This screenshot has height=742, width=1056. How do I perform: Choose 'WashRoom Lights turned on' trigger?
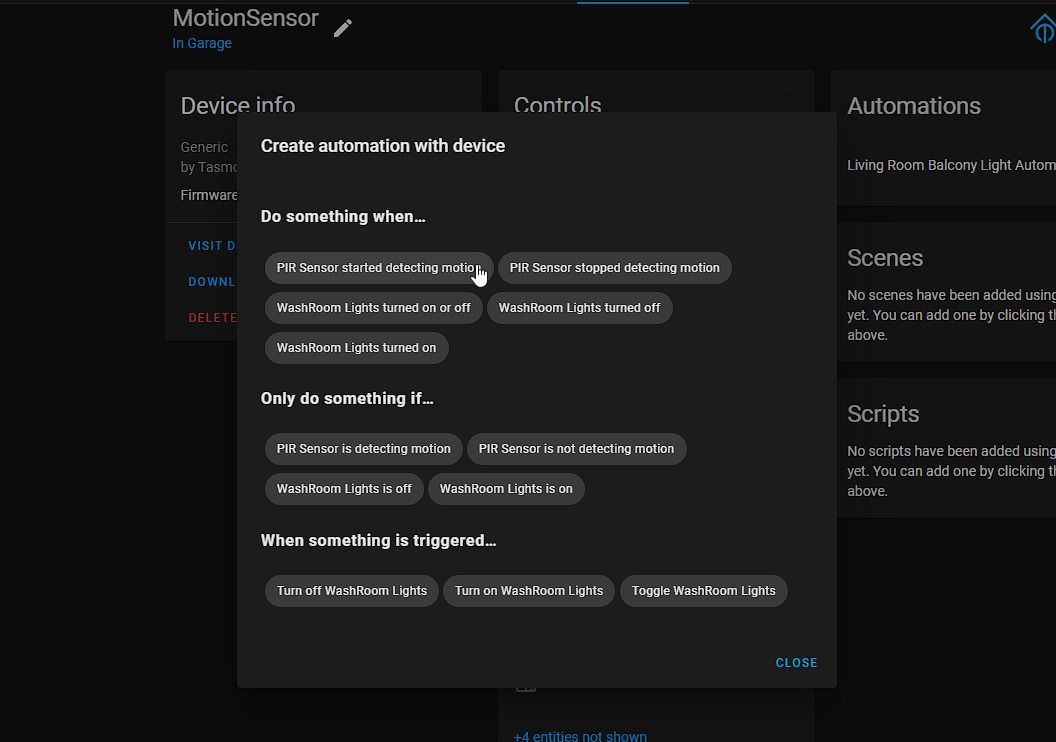tap(356, 348)
